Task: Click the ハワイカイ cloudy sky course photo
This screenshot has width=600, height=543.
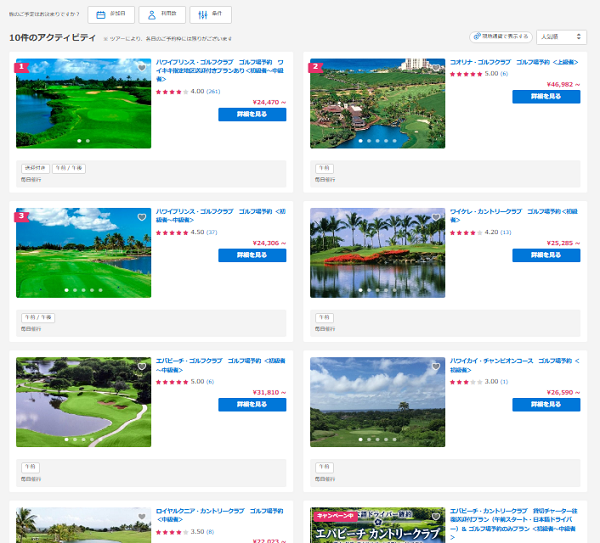Action: pos(377,402)
